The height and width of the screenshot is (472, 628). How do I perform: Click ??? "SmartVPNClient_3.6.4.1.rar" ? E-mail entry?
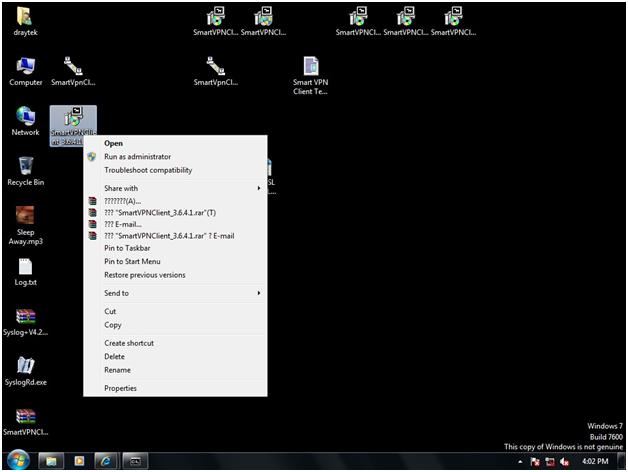175,236
